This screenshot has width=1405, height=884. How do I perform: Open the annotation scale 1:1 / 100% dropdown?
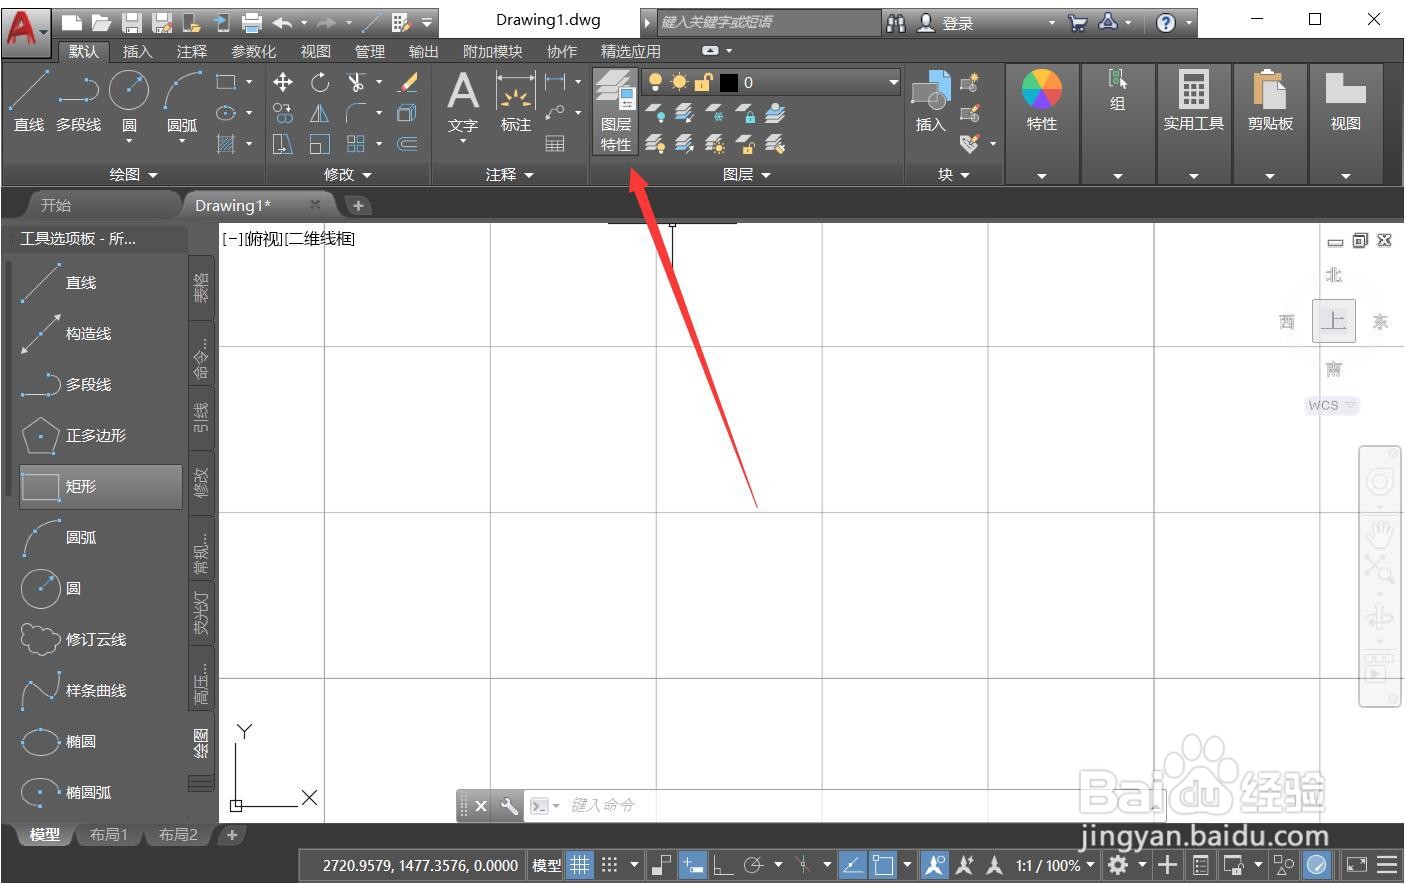(1056, 865)
